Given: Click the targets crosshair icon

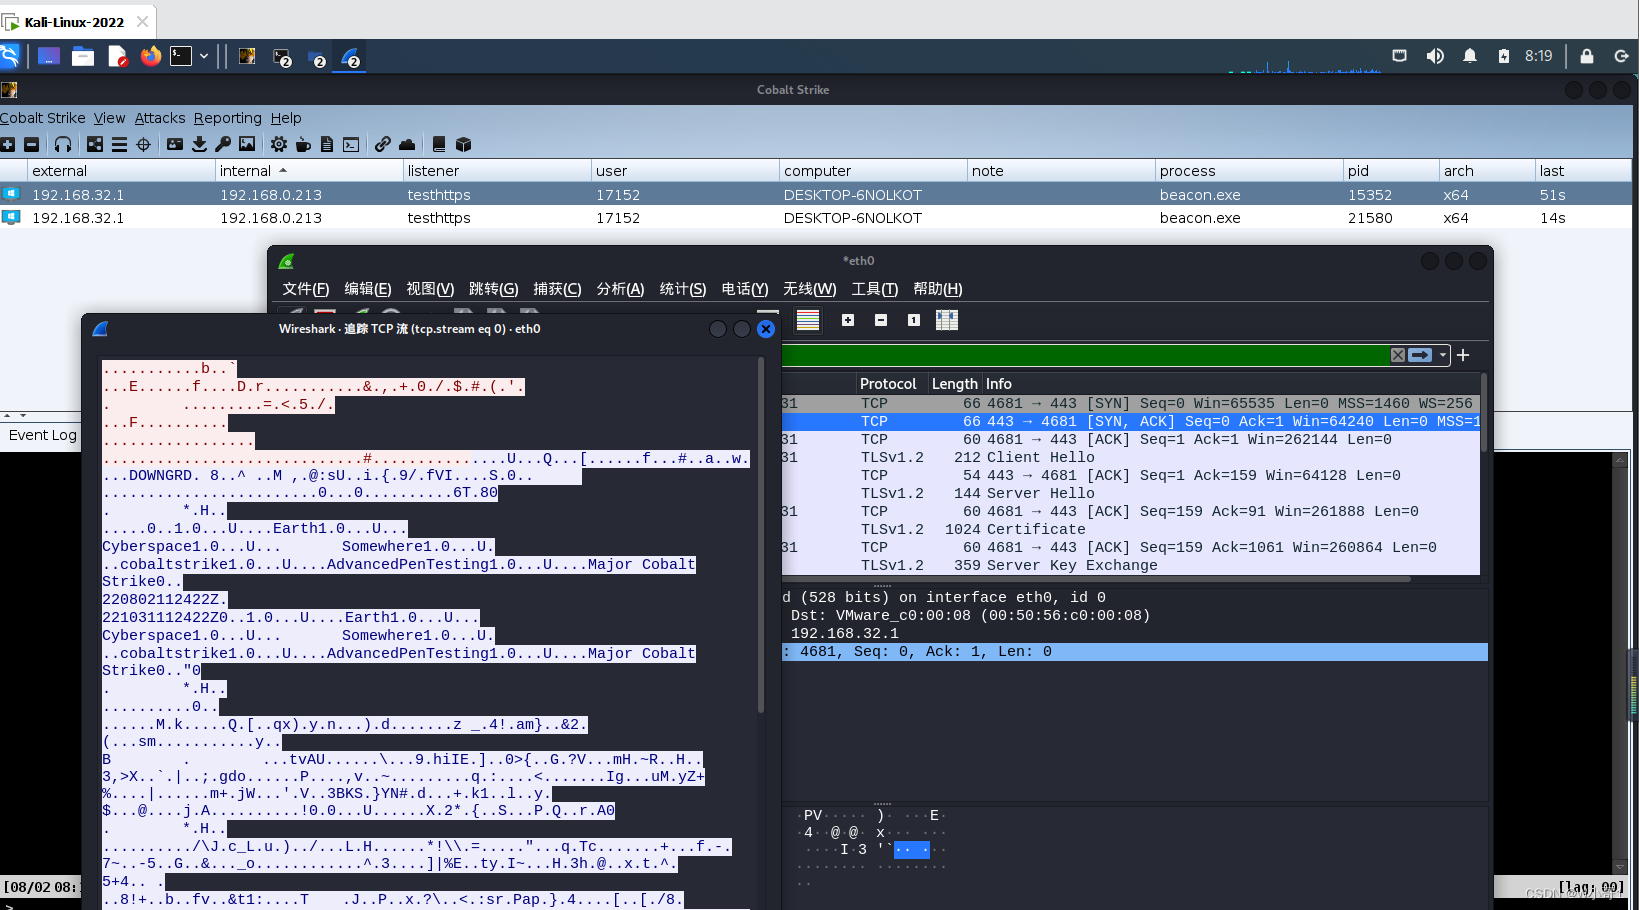Looking at the screenshot, I should (143, 144).
